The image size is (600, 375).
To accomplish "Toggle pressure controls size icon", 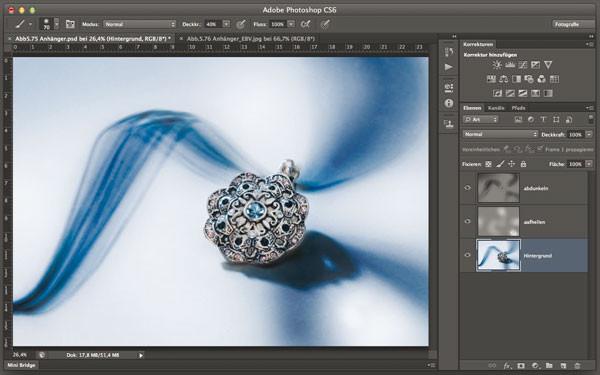I will pos(324,24).
